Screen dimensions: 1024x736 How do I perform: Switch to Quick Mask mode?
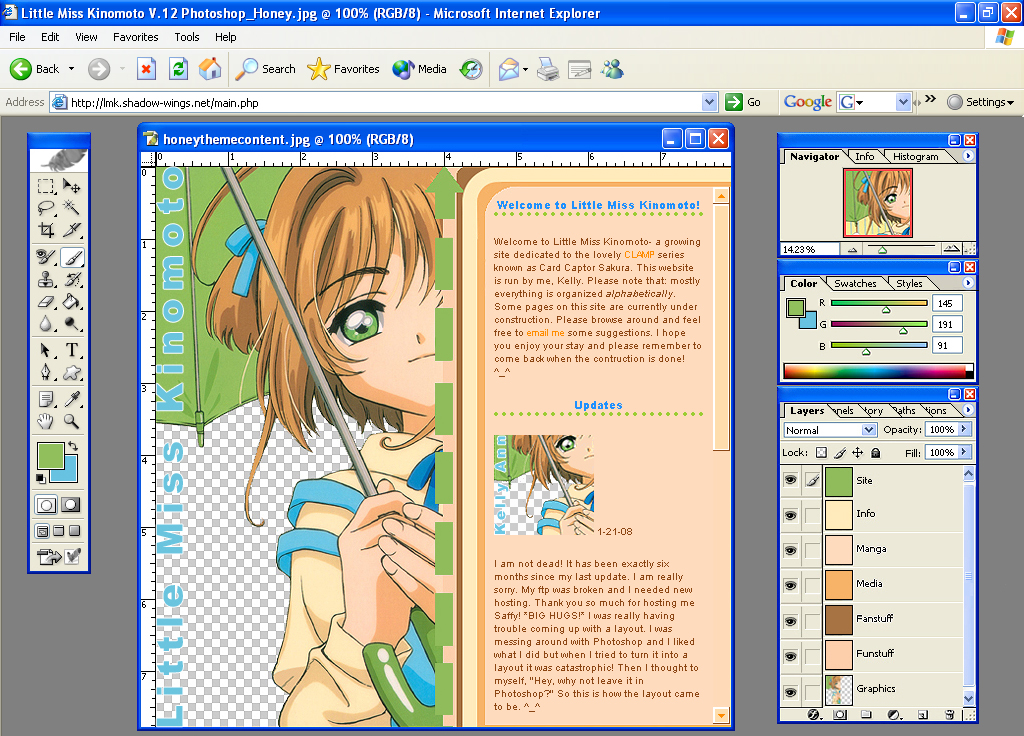click(x=71, y=505)
